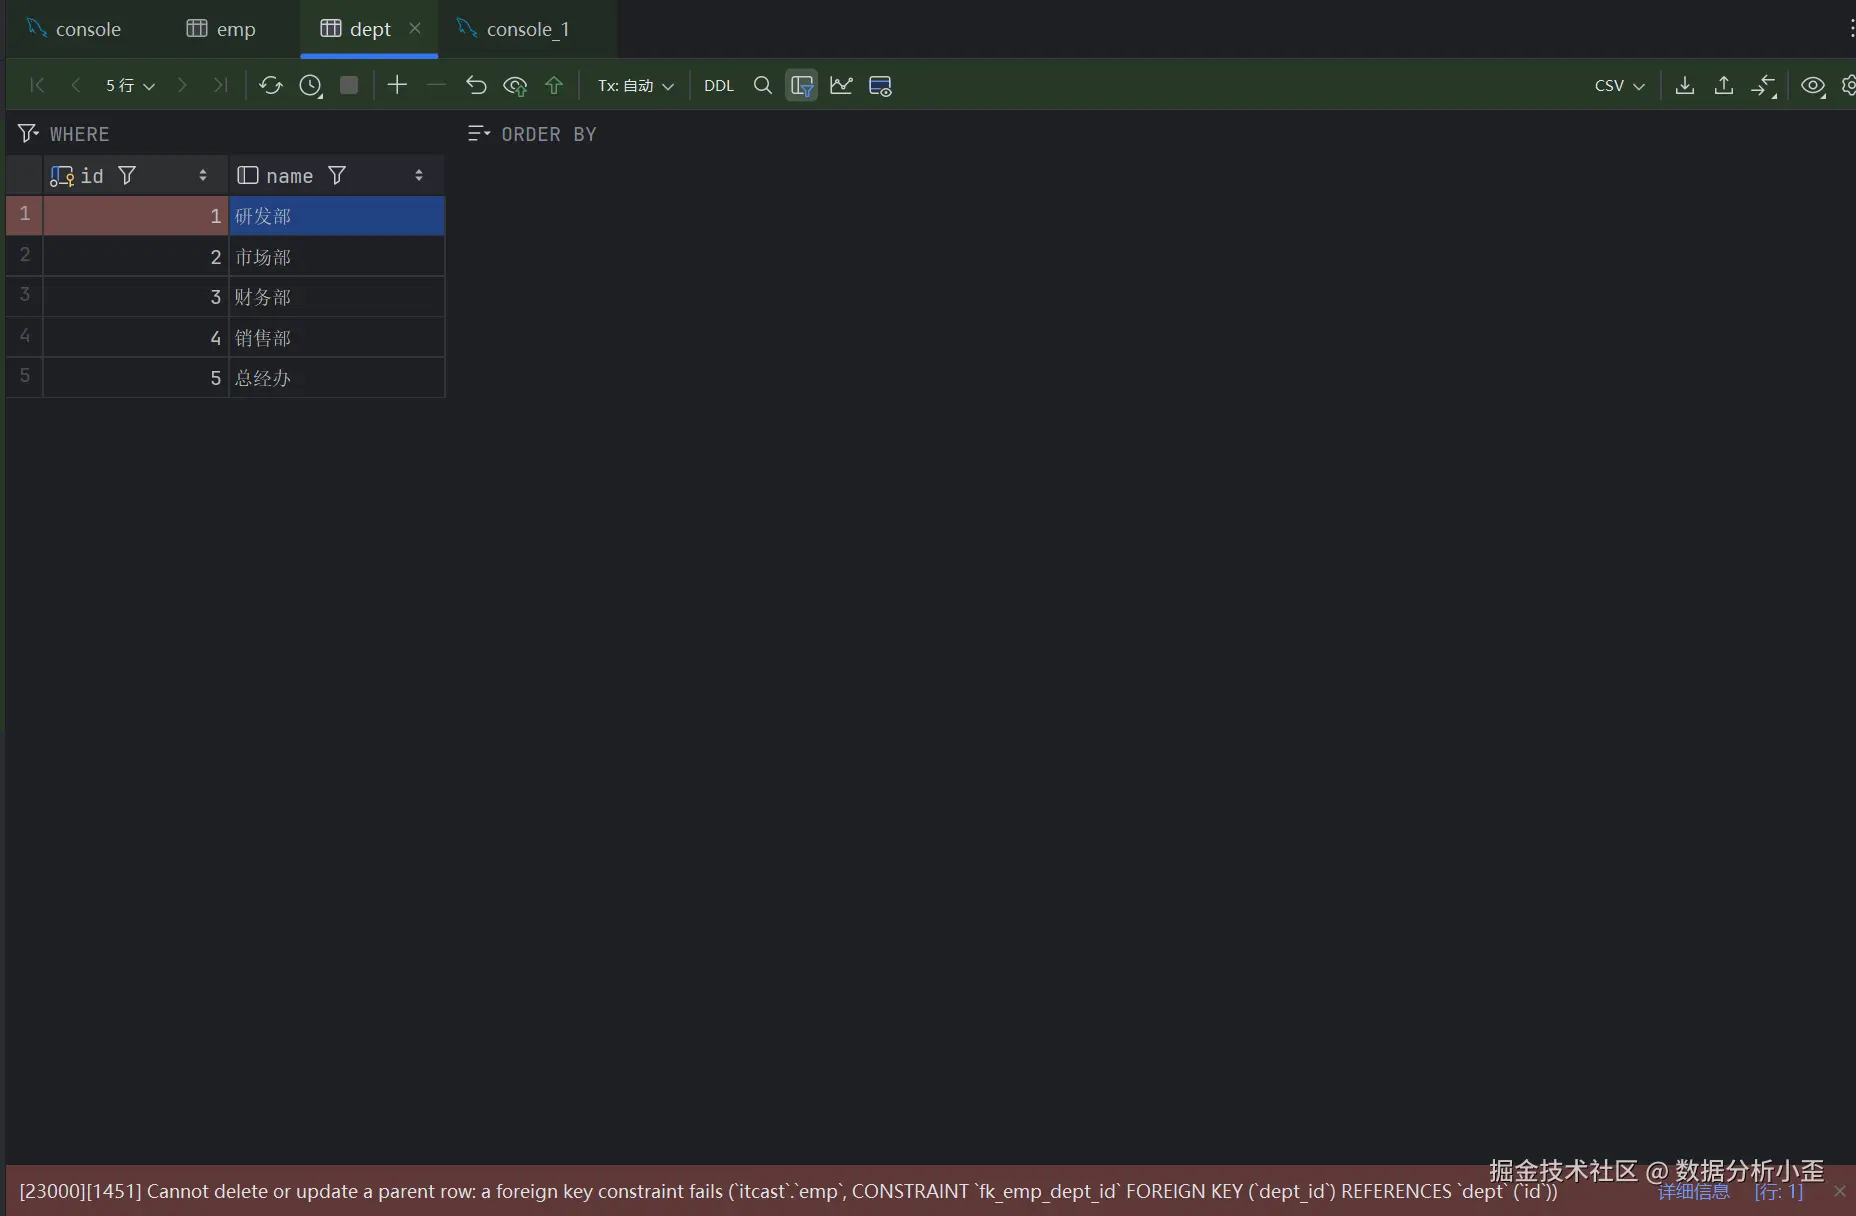Screen dimensions: 1856x1216
Task: Select row 2 by its row number
Action: coord(25,256)
